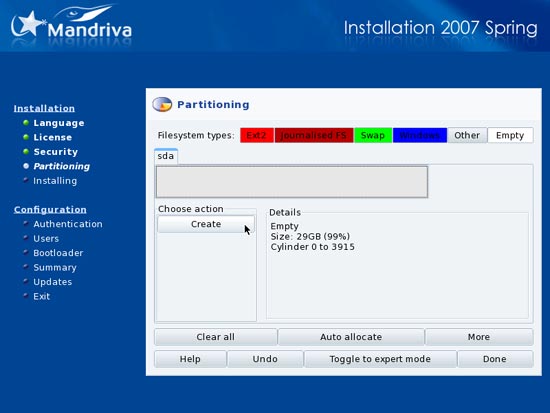
Task: Click the bullet next to Partitioning step
Action: pos(26,166)
